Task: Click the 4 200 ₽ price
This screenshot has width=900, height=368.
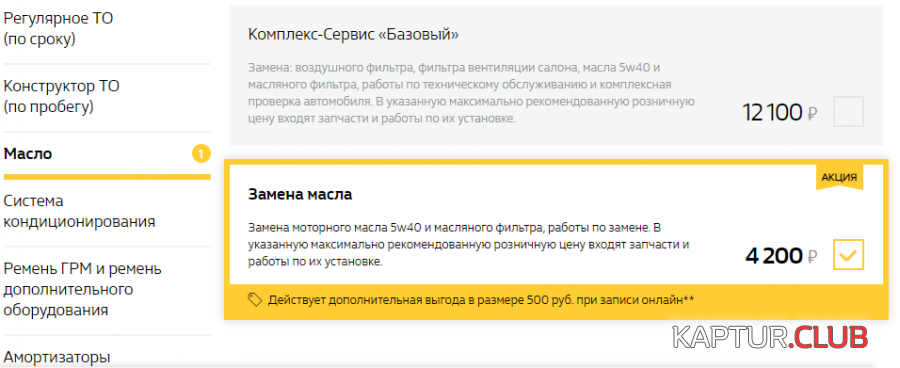Action: (x=781, y=255)
